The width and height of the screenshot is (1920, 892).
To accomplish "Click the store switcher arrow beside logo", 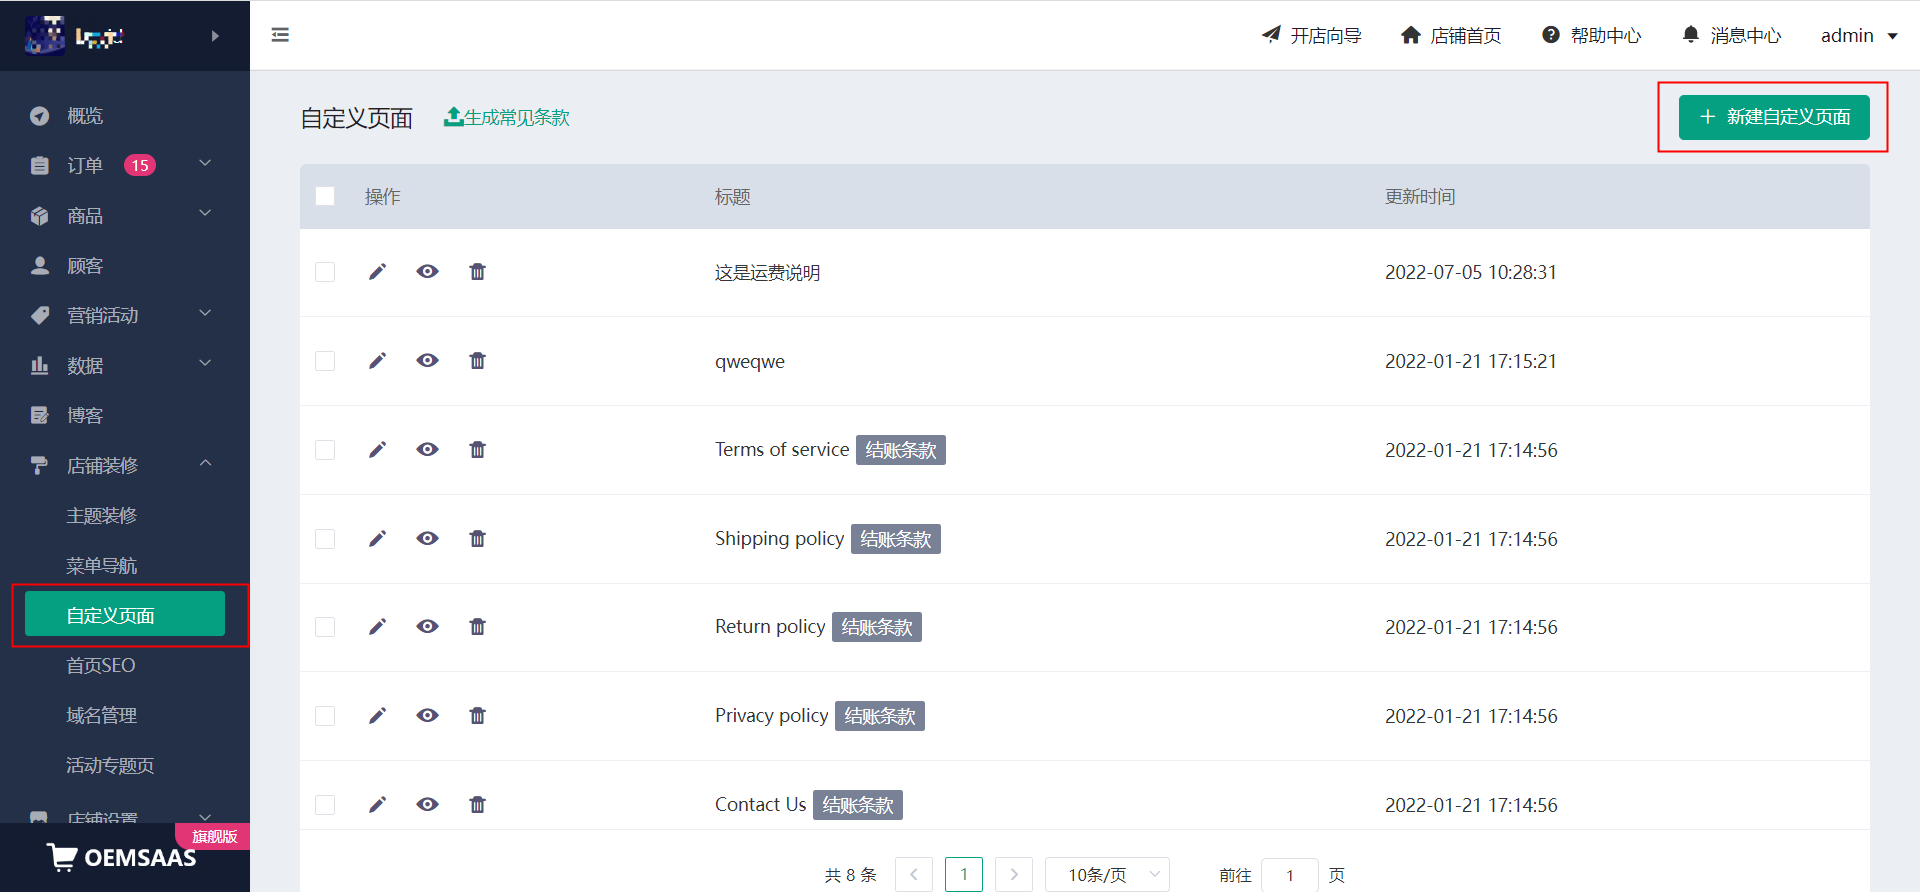I will pyautogui.click(x=215, y=36).
